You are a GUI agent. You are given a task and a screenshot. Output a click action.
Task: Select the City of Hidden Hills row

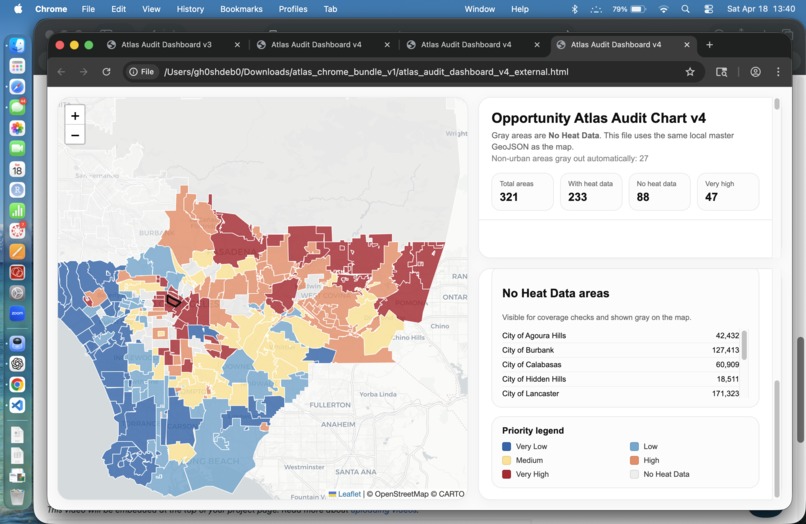pos(620,379)
